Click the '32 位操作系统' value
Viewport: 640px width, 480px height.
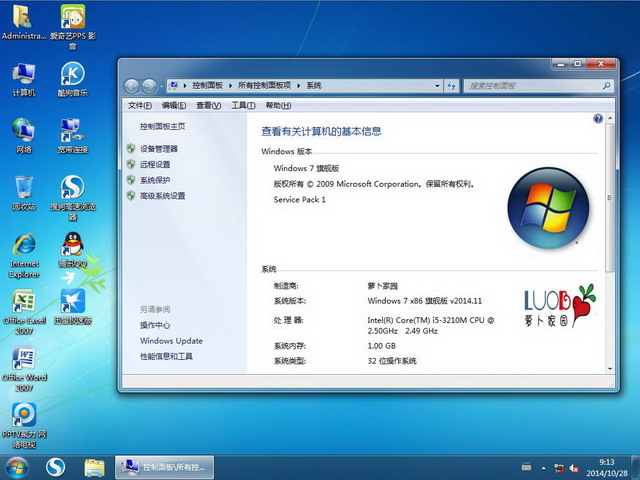click(x=392, y=361)
